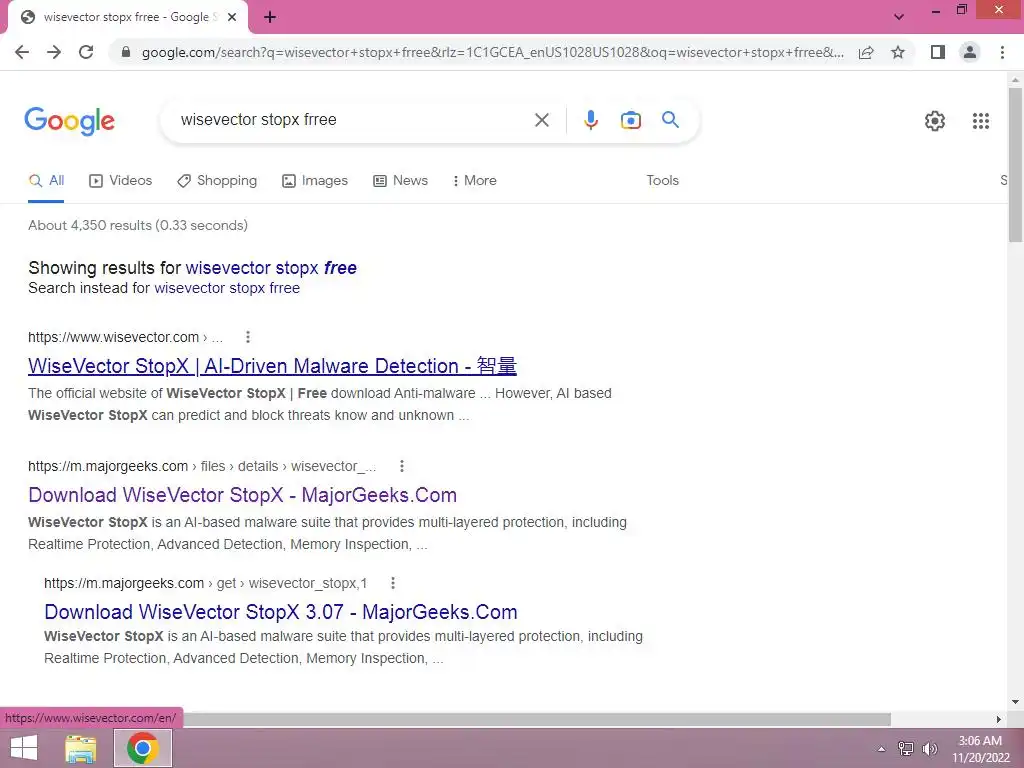Click the vertical scrollbar thumb

1015,164
